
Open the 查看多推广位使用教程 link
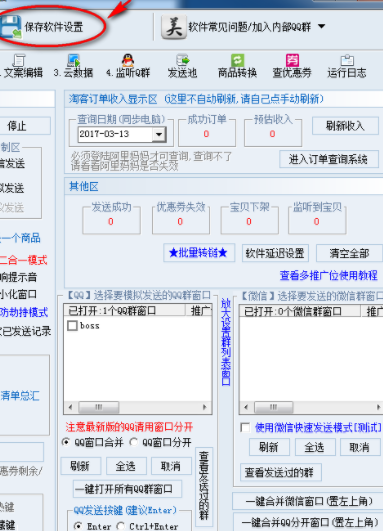pyautogui.click(x=328, y=275)
